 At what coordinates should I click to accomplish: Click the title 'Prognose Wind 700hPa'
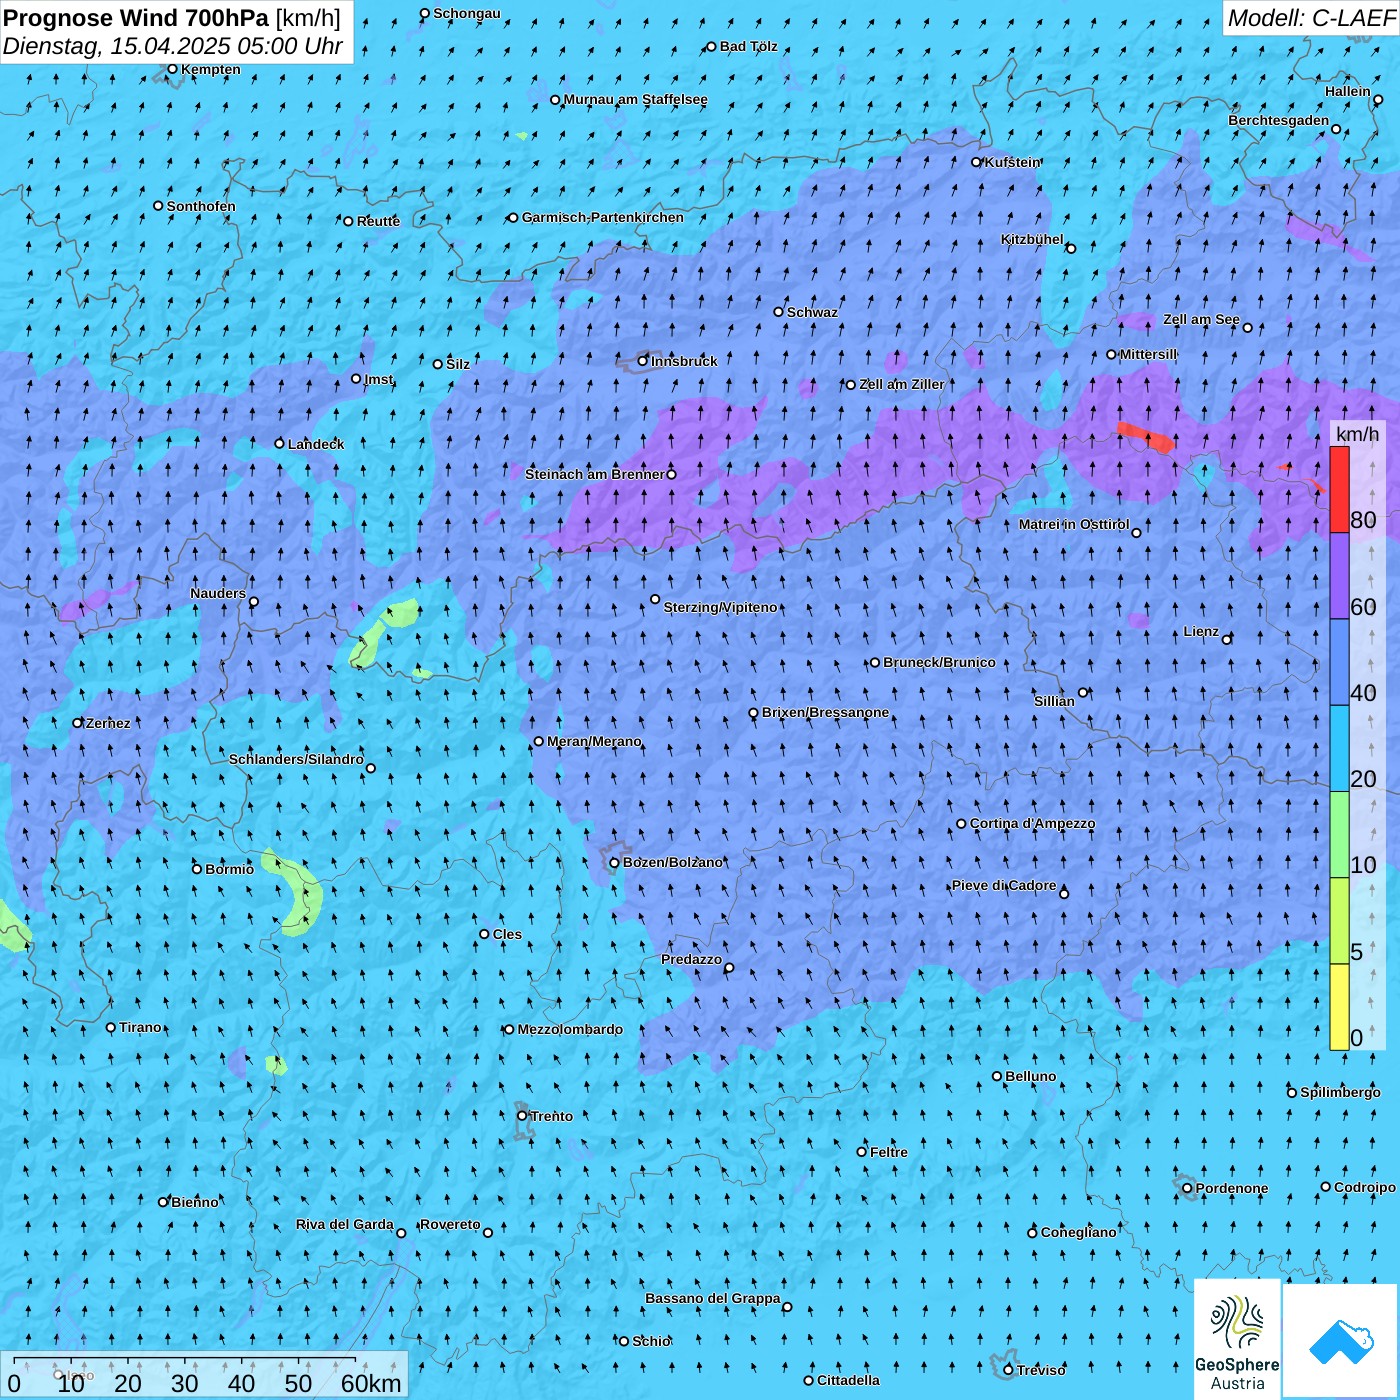(136, 17)
